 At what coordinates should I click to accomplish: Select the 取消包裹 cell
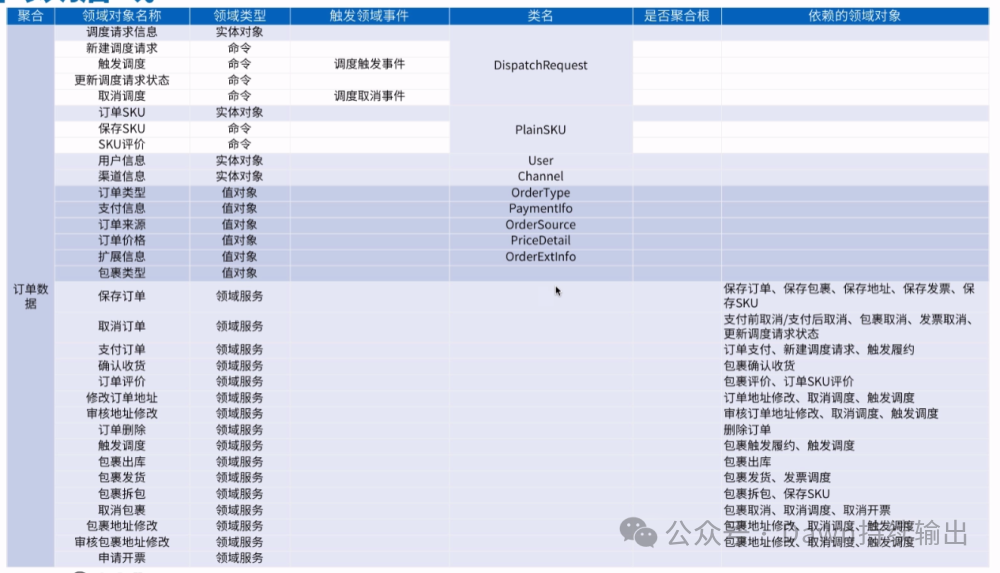[x=122, y=510]
